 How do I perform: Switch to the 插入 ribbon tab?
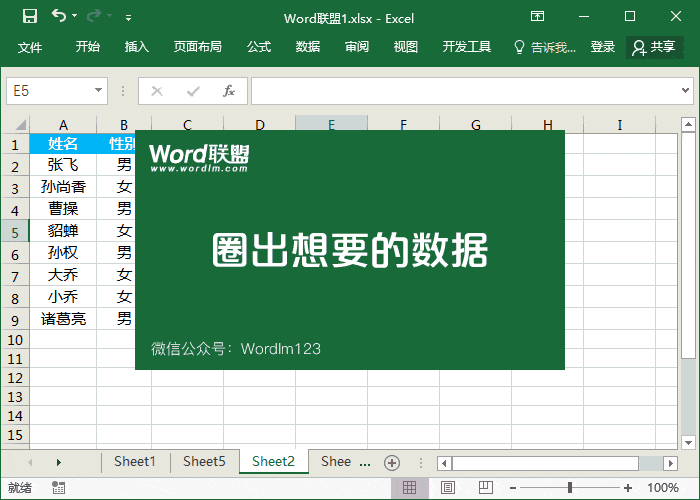137,46
